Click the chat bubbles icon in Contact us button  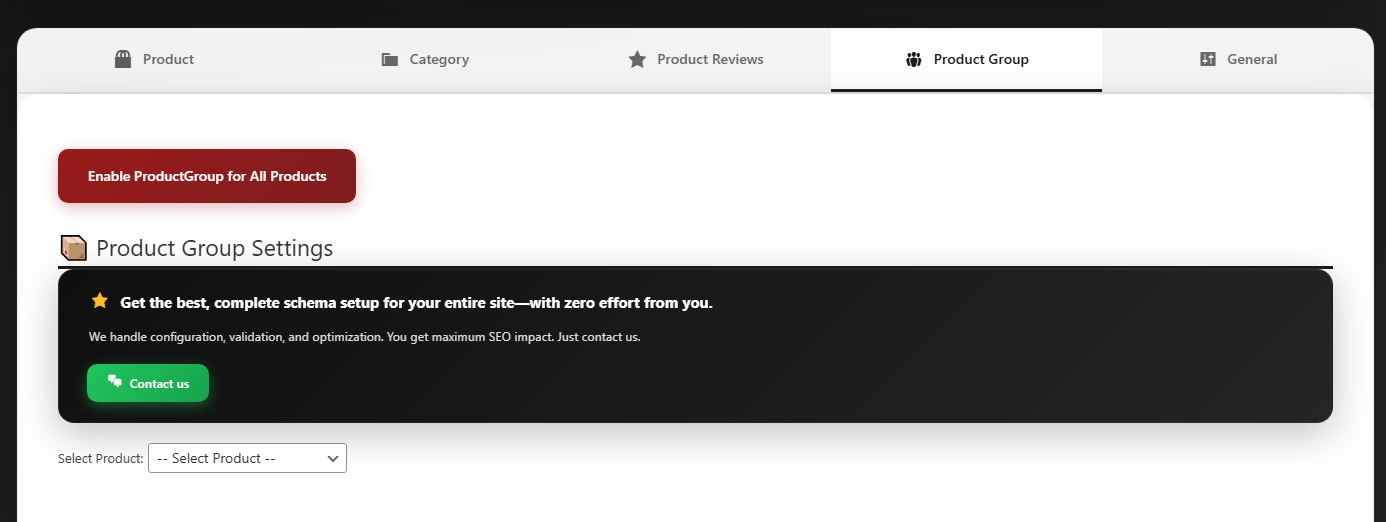pos(115,382)
